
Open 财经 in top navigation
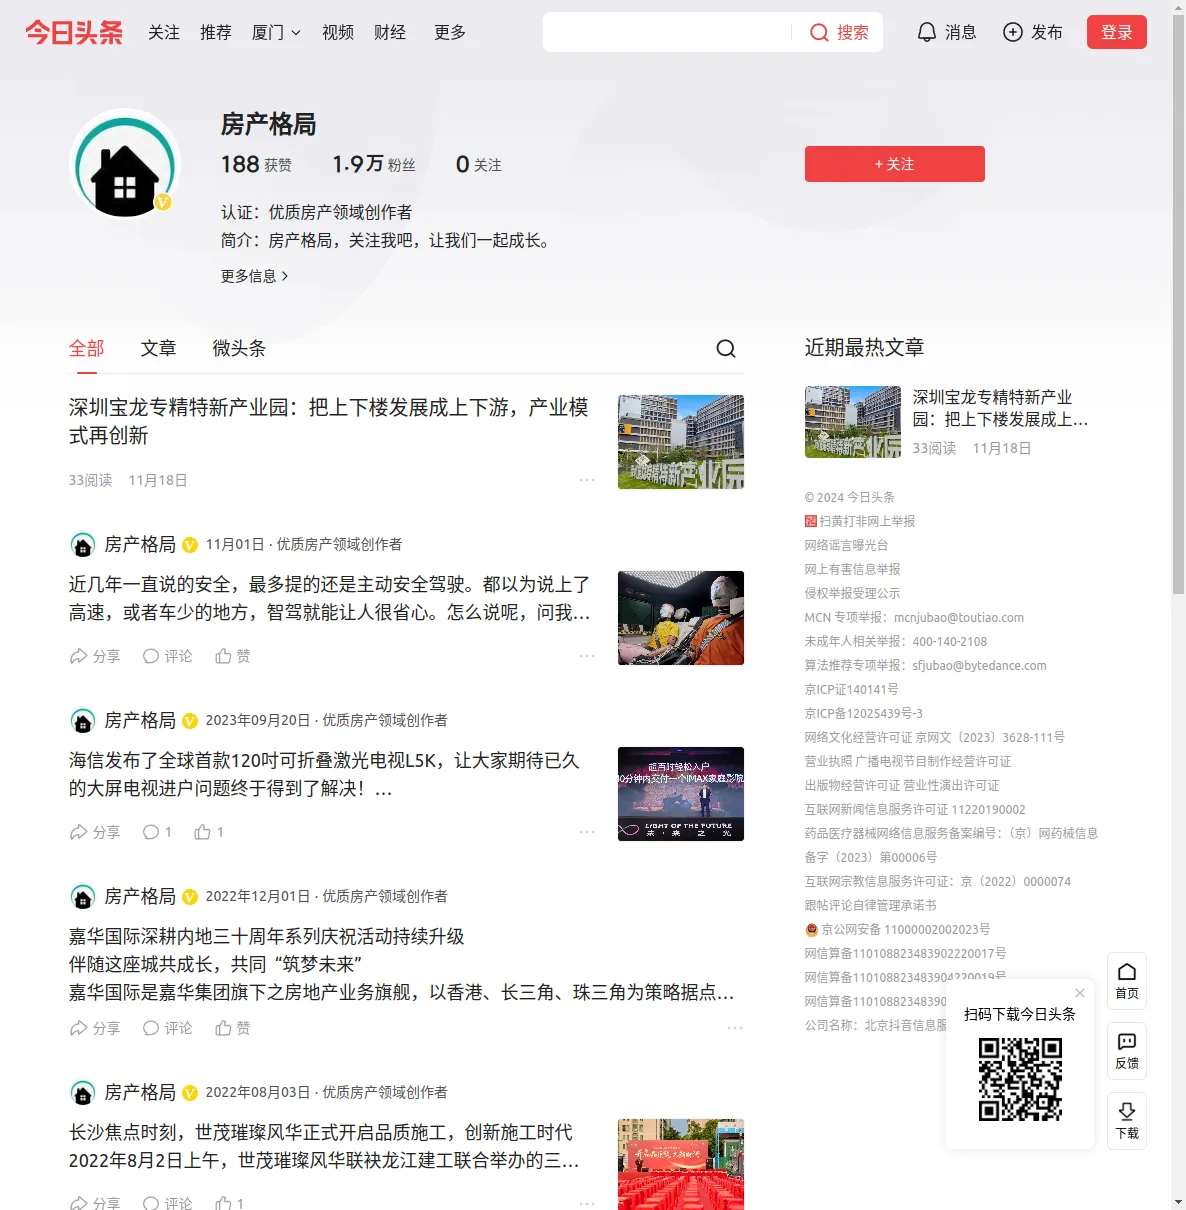[x=390, y=32]
